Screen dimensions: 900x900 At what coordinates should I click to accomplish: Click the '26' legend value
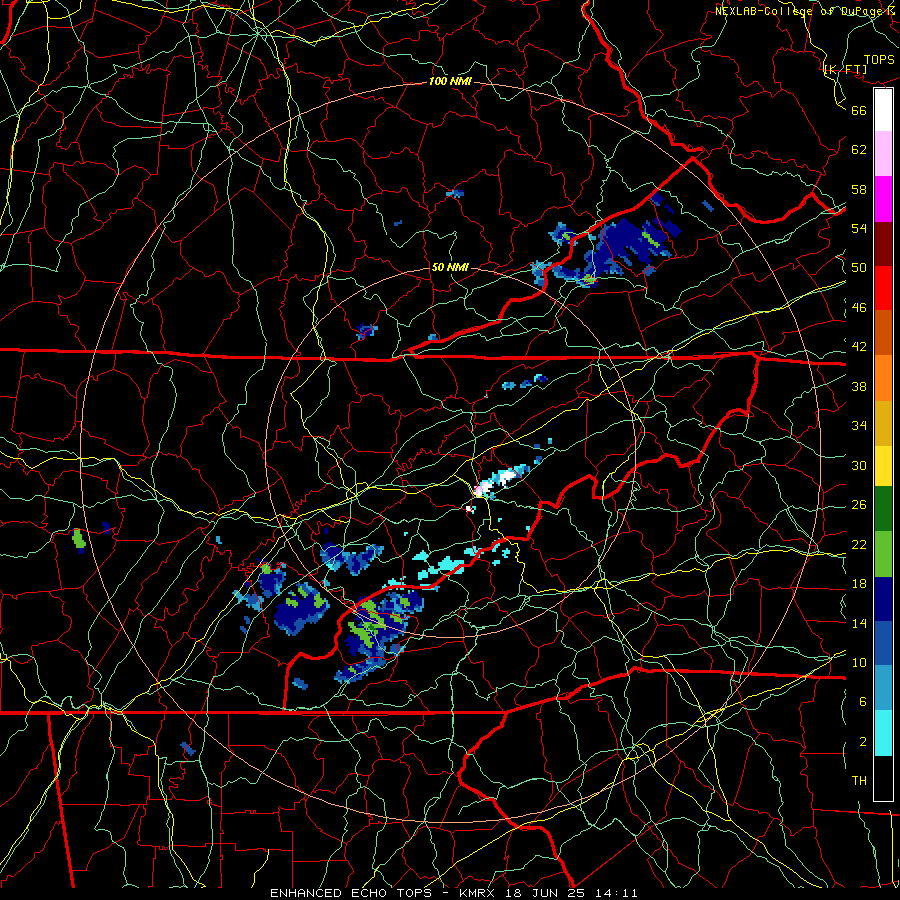859,505
